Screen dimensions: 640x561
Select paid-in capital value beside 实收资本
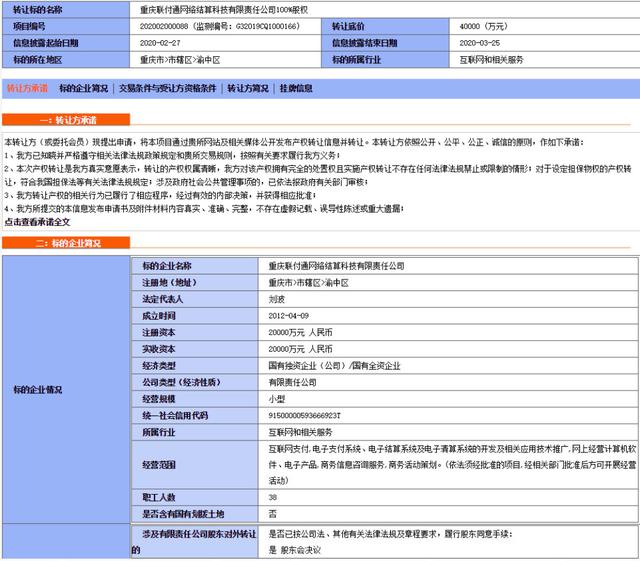[x=300, y=349]
